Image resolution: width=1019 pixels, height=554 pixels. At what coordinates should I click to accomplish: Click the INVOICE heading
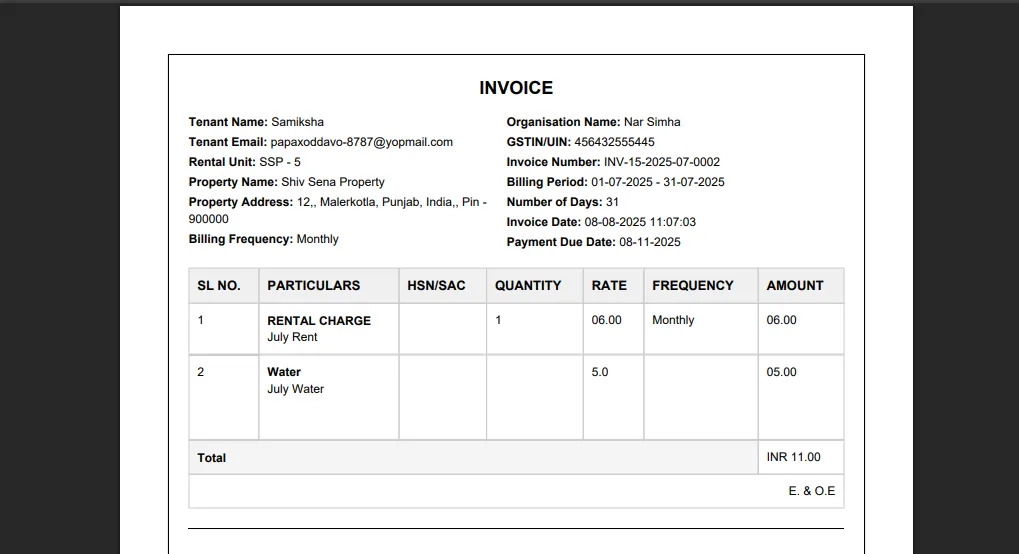coord(516,88)
